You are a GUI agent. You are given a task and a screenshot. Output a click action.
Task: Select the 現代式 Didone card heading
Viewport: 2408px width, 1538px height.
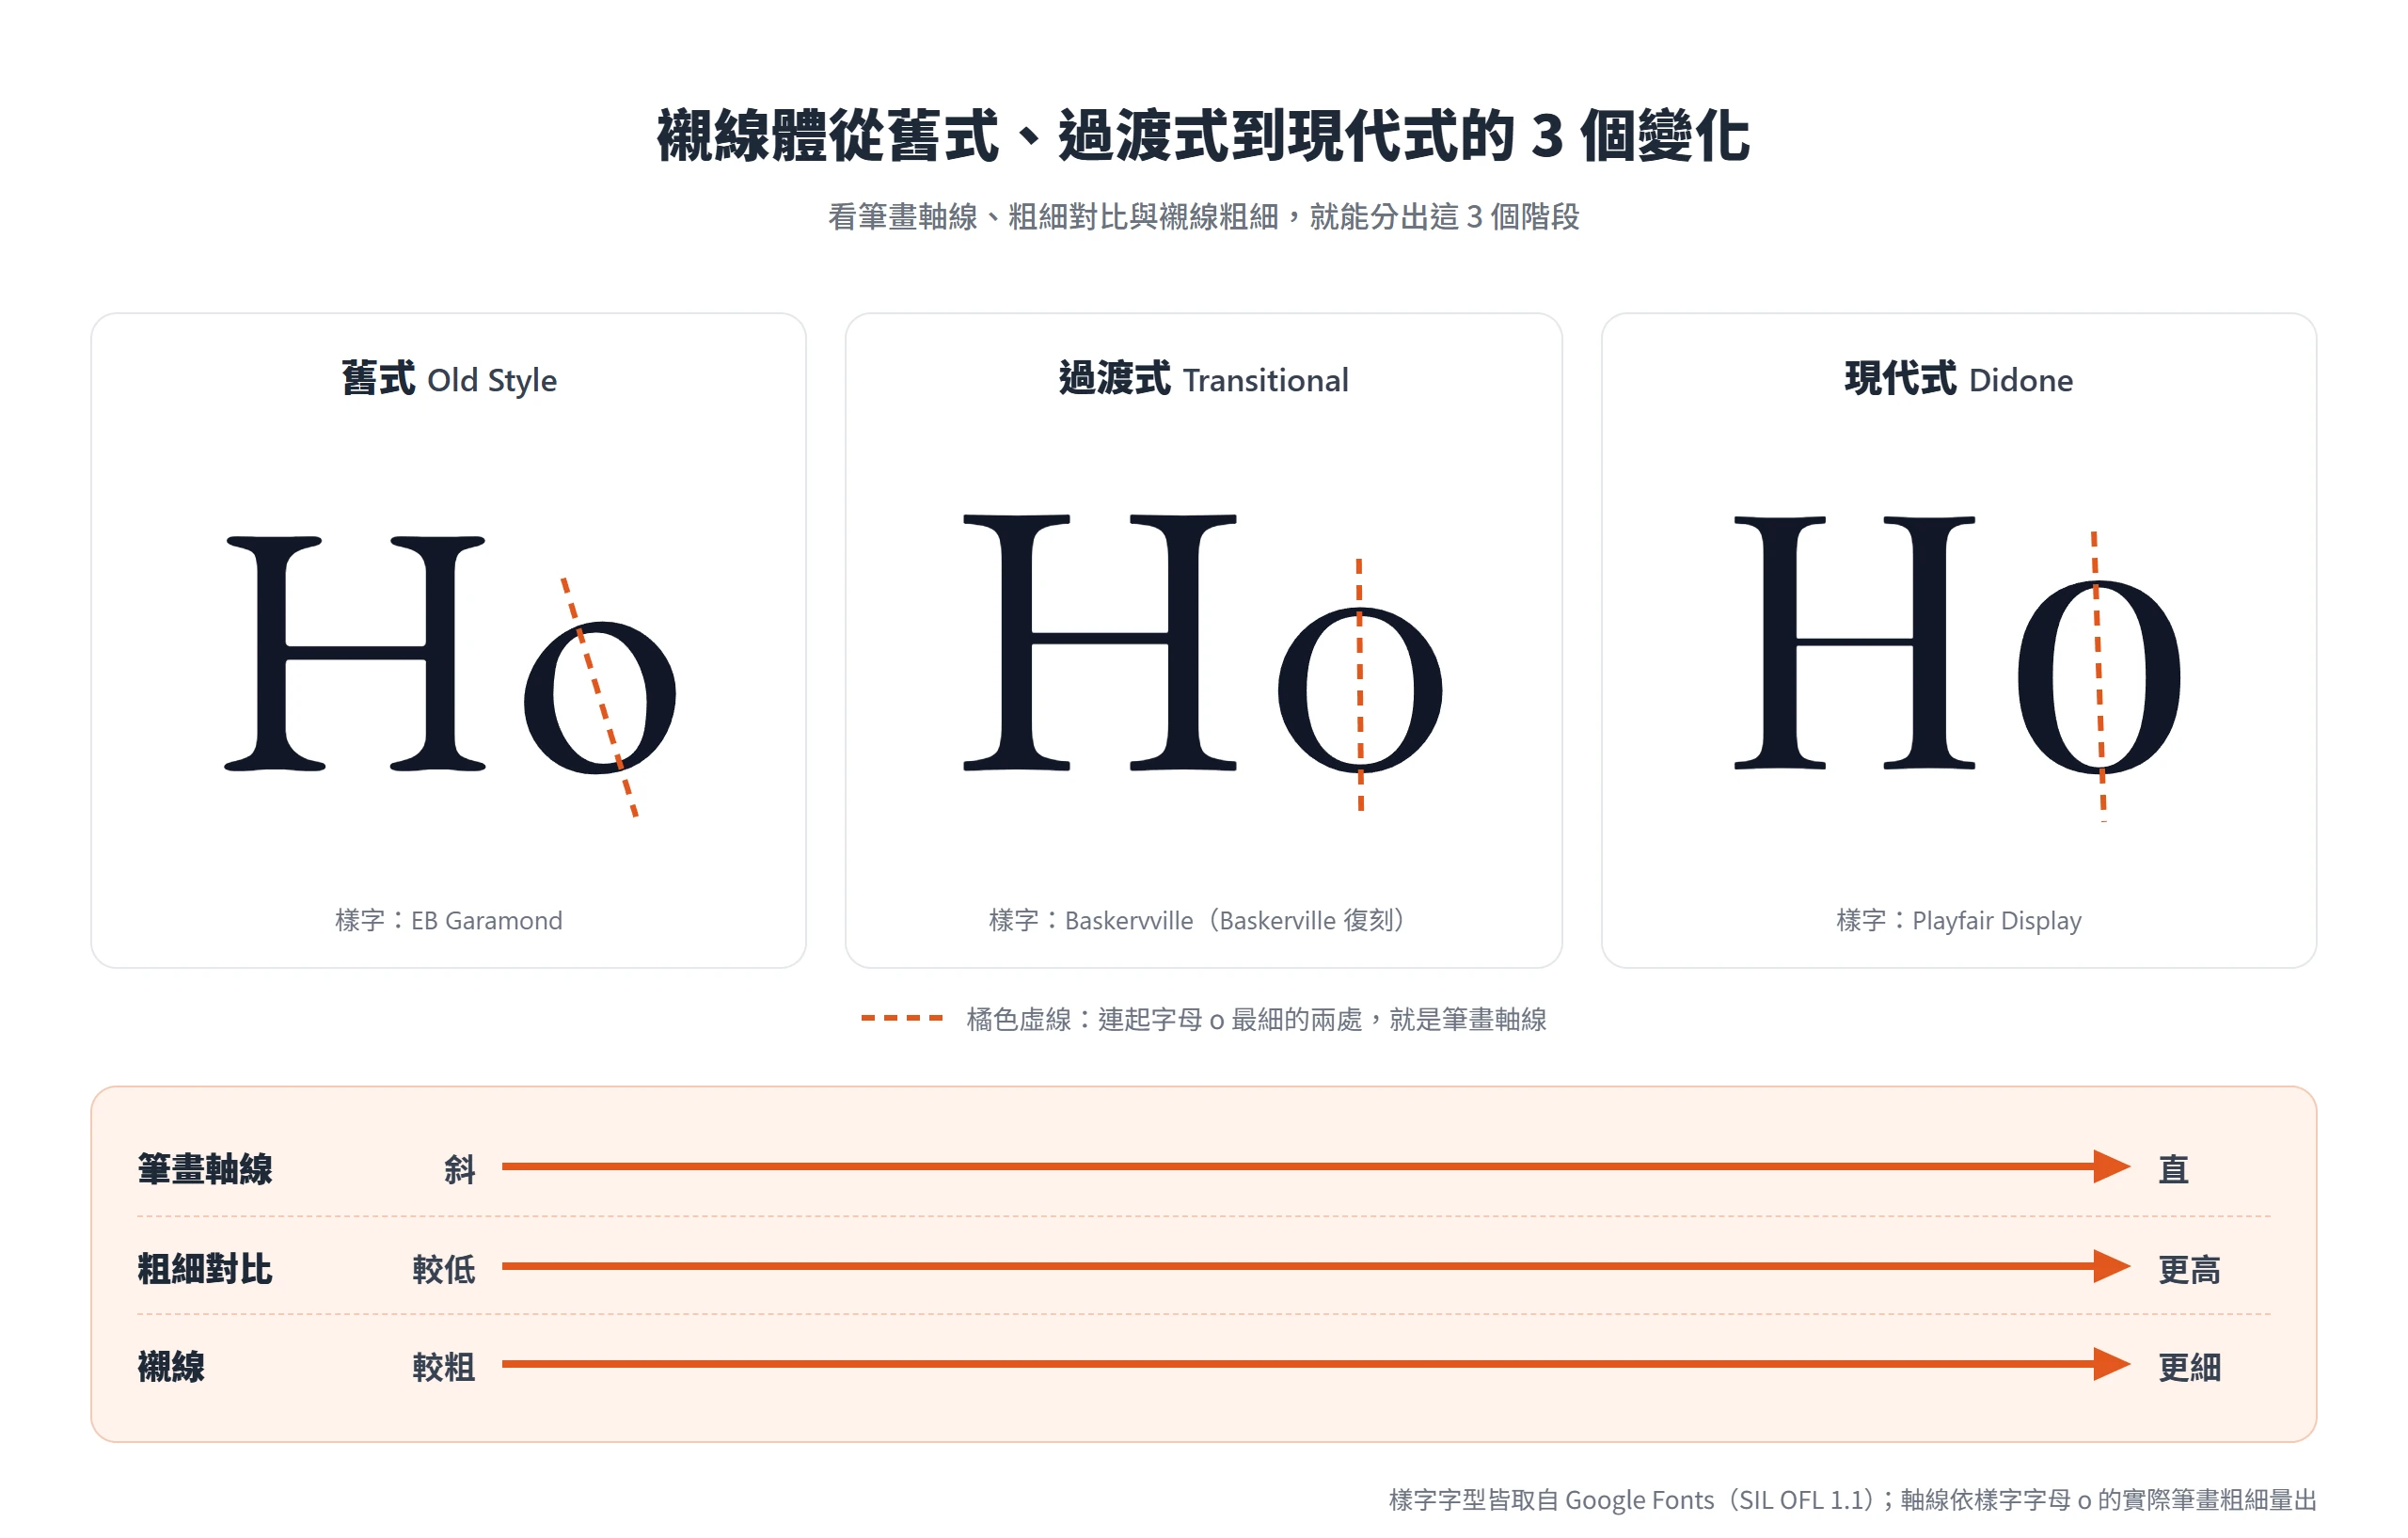tap(1958, 379)
